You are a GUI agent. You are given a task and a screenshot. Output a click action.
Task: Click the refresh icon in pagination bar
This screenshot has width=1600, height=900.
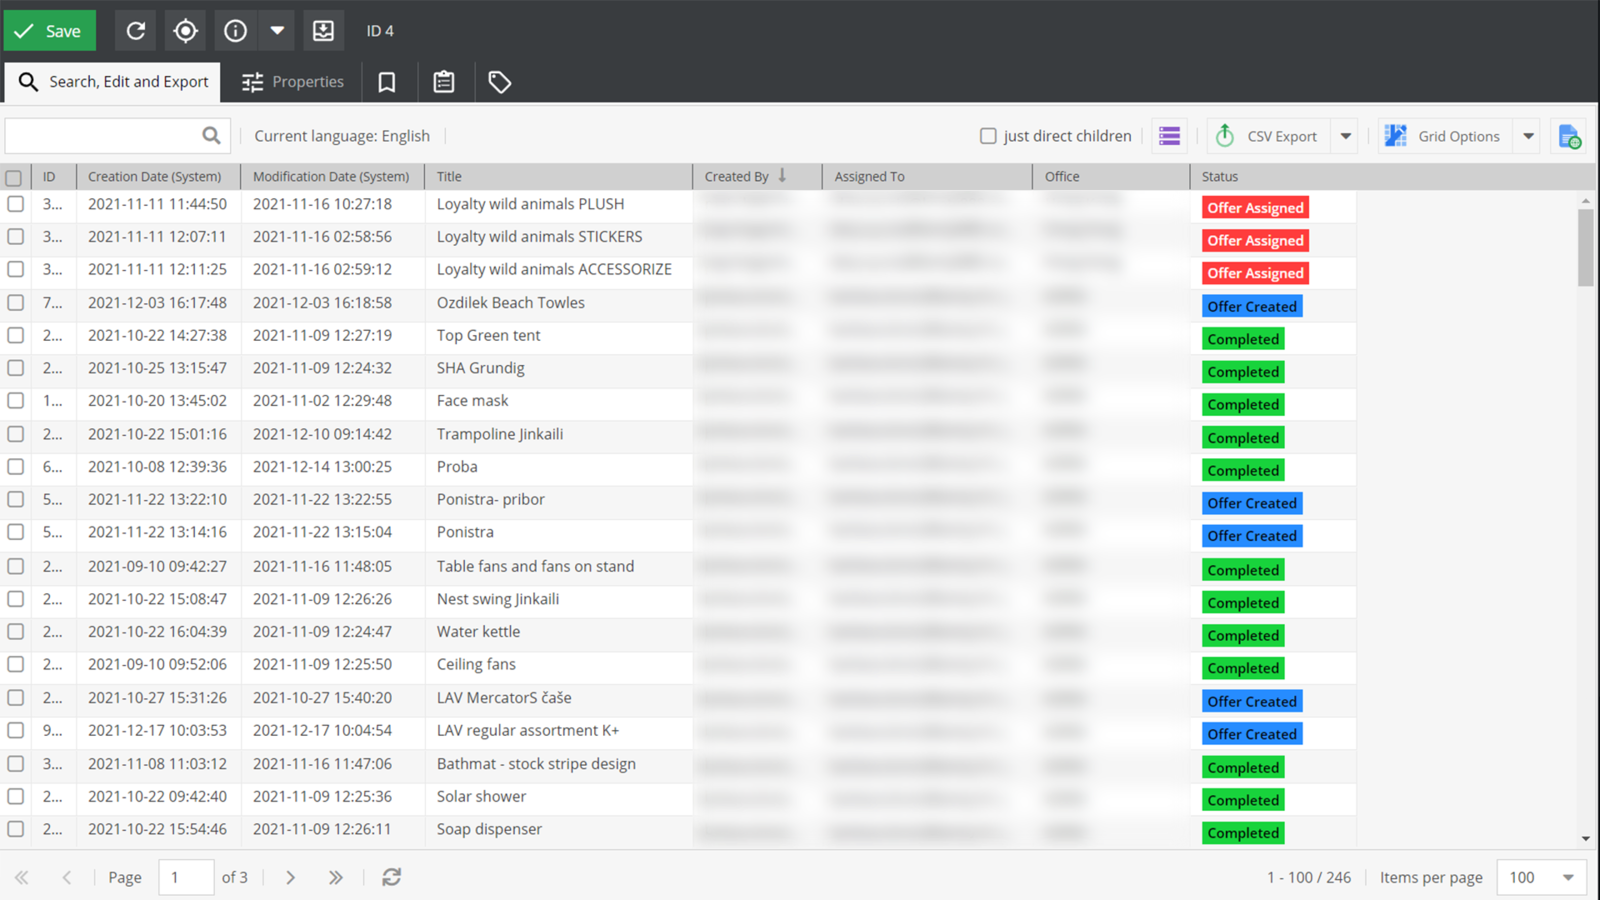391,877
